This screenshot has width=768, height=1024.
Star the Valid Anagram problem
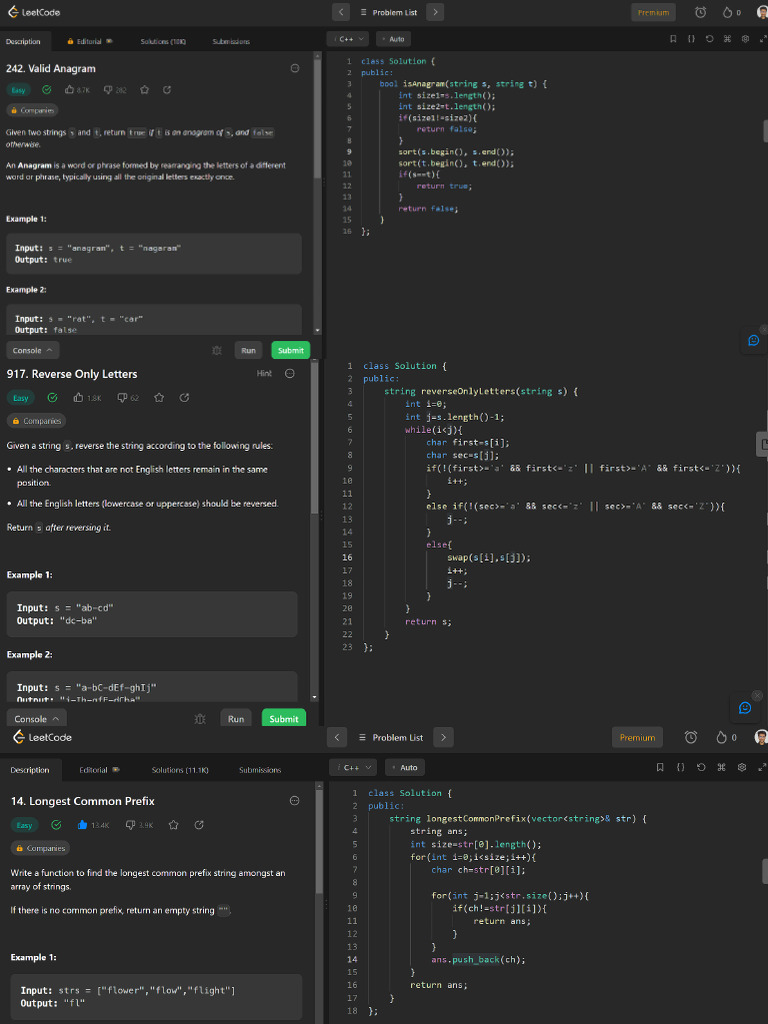pos(144,89)
